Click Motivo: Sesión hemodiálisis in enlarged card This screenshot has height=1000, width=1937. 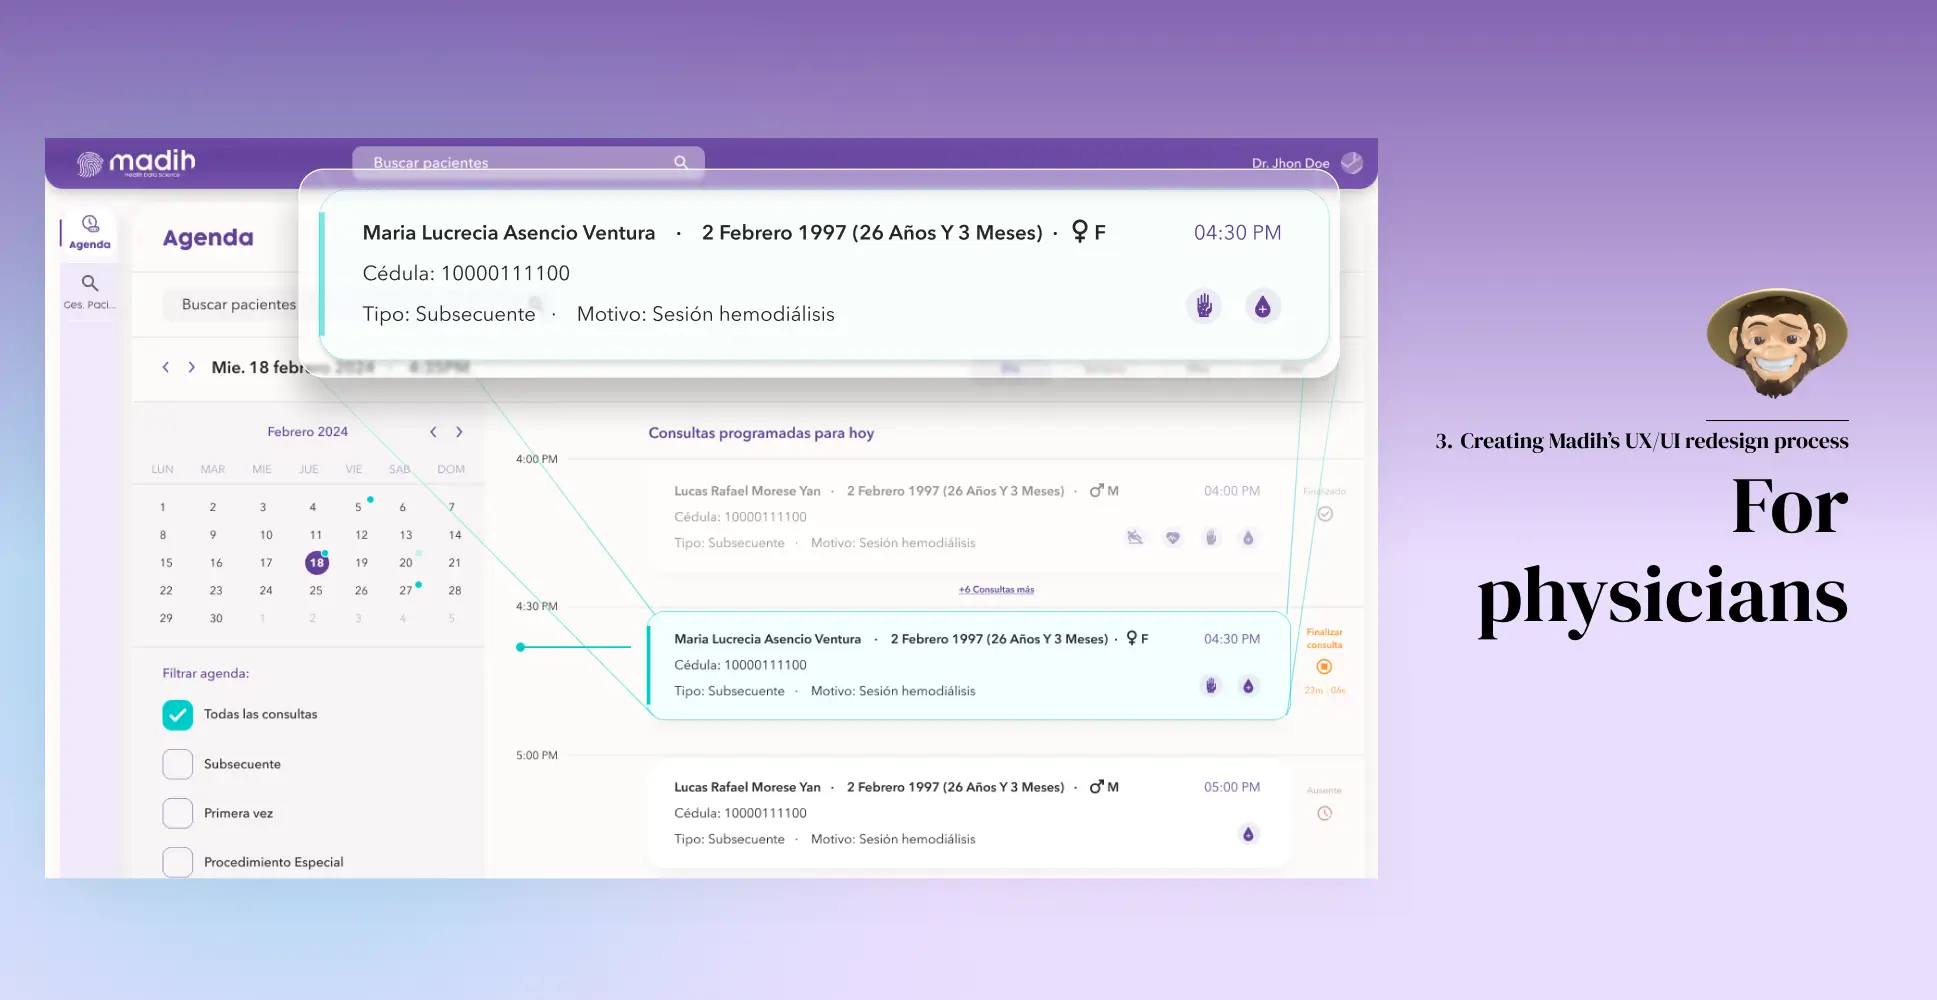[x=706, y=314]
